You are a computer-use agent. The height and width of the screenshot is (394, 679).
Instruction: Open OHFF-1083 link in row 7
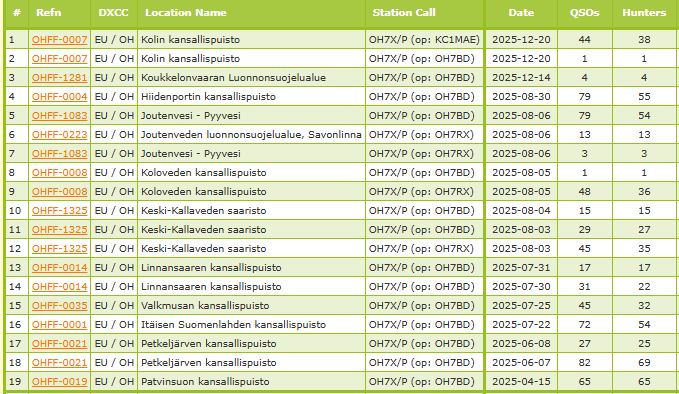click(x=60, y=154)
